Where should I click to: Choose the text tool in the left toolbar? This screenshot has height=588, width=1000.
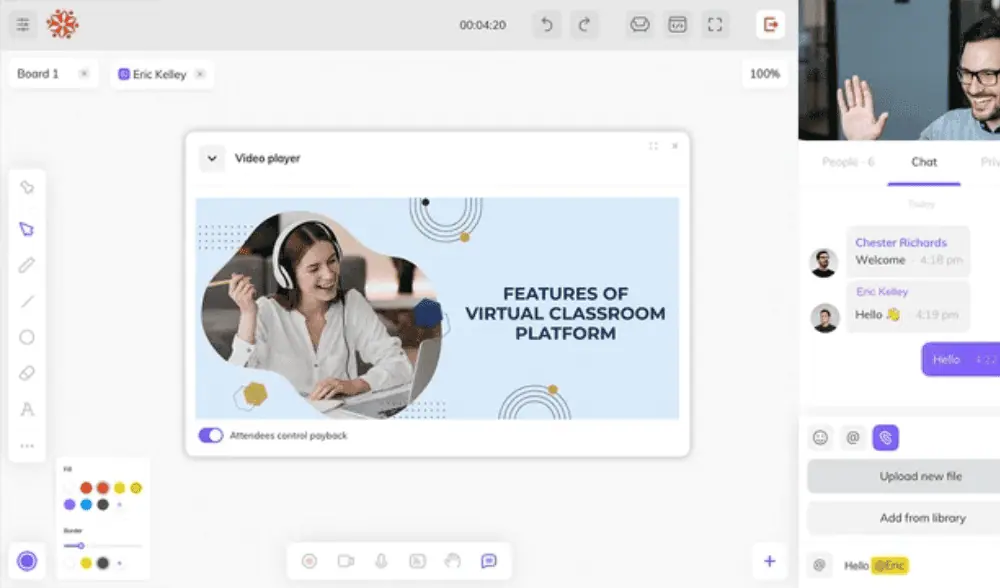(x=27, y=409)
